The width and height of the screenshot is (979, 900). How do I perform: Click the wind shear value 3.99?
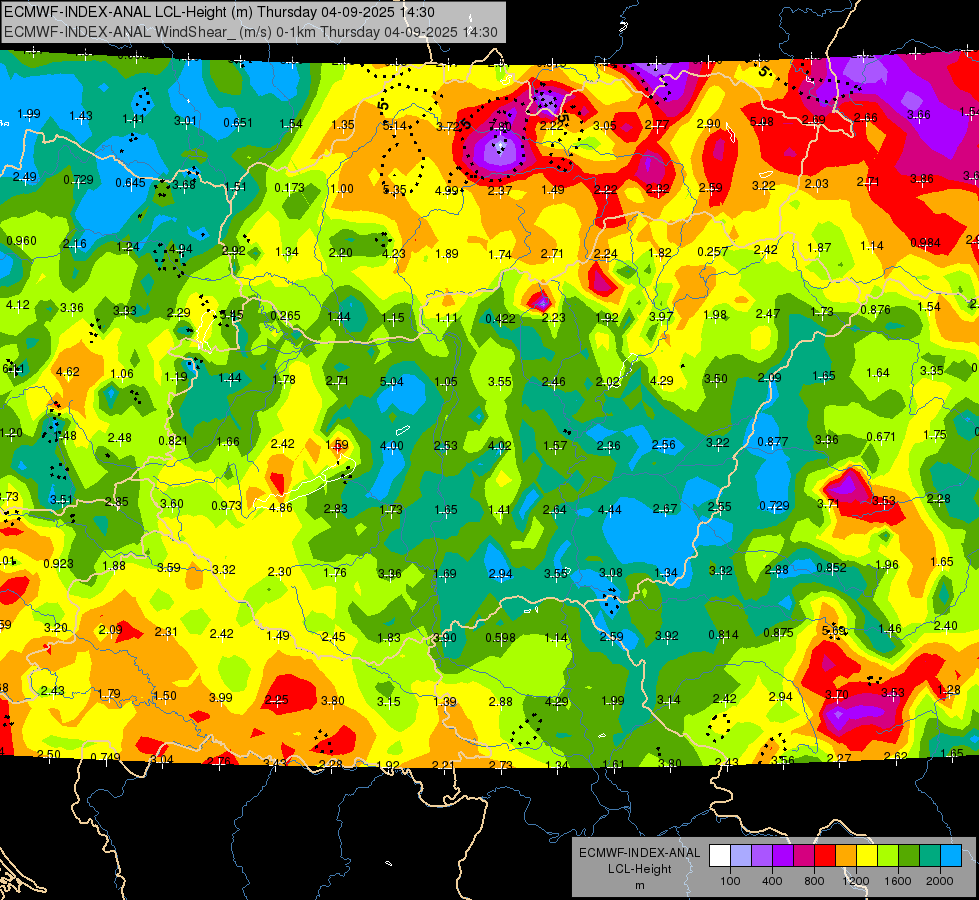(220, 698)
